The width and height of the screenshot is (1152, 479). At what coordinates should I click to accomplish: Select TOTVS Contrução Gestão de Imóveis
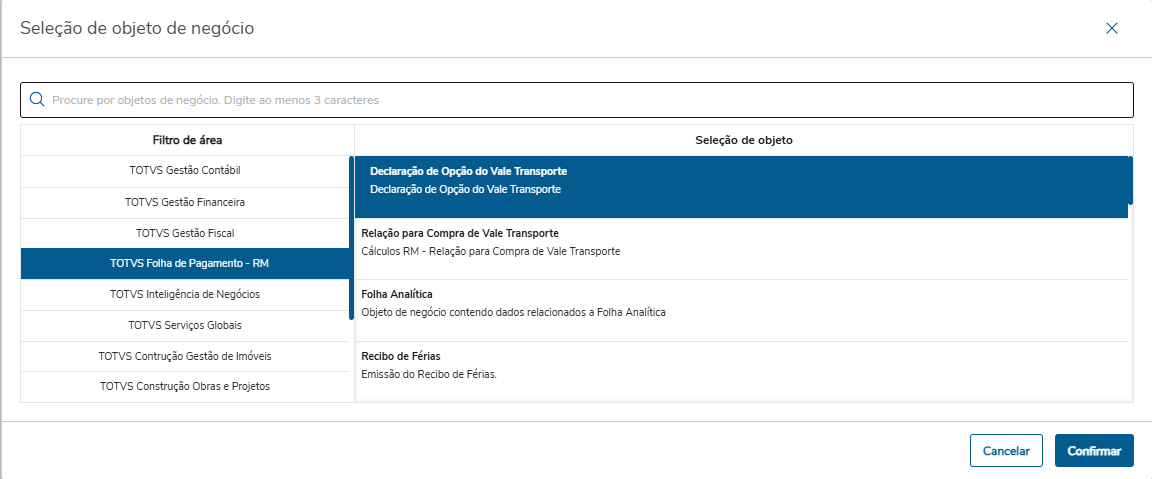tap(185, 356)
